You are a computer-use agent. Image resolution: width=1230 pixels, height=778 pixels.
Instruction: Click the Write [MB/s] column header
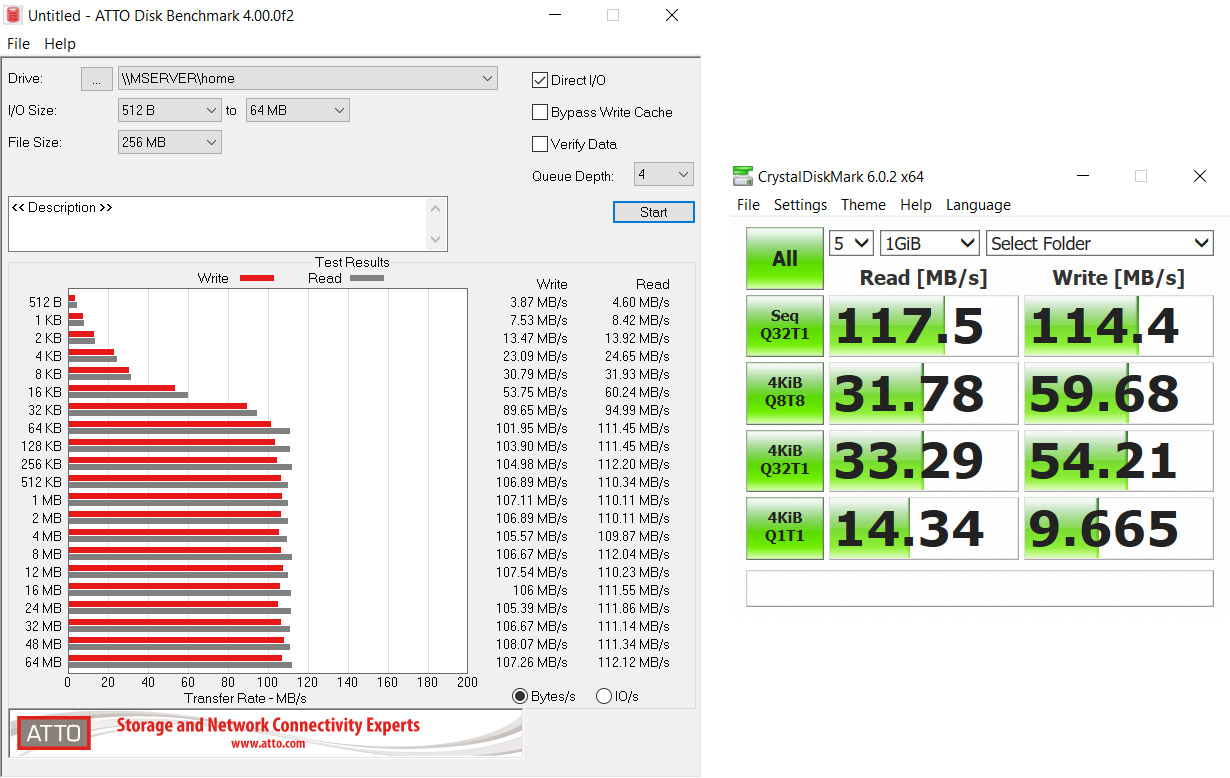(x=1118, y=277)
